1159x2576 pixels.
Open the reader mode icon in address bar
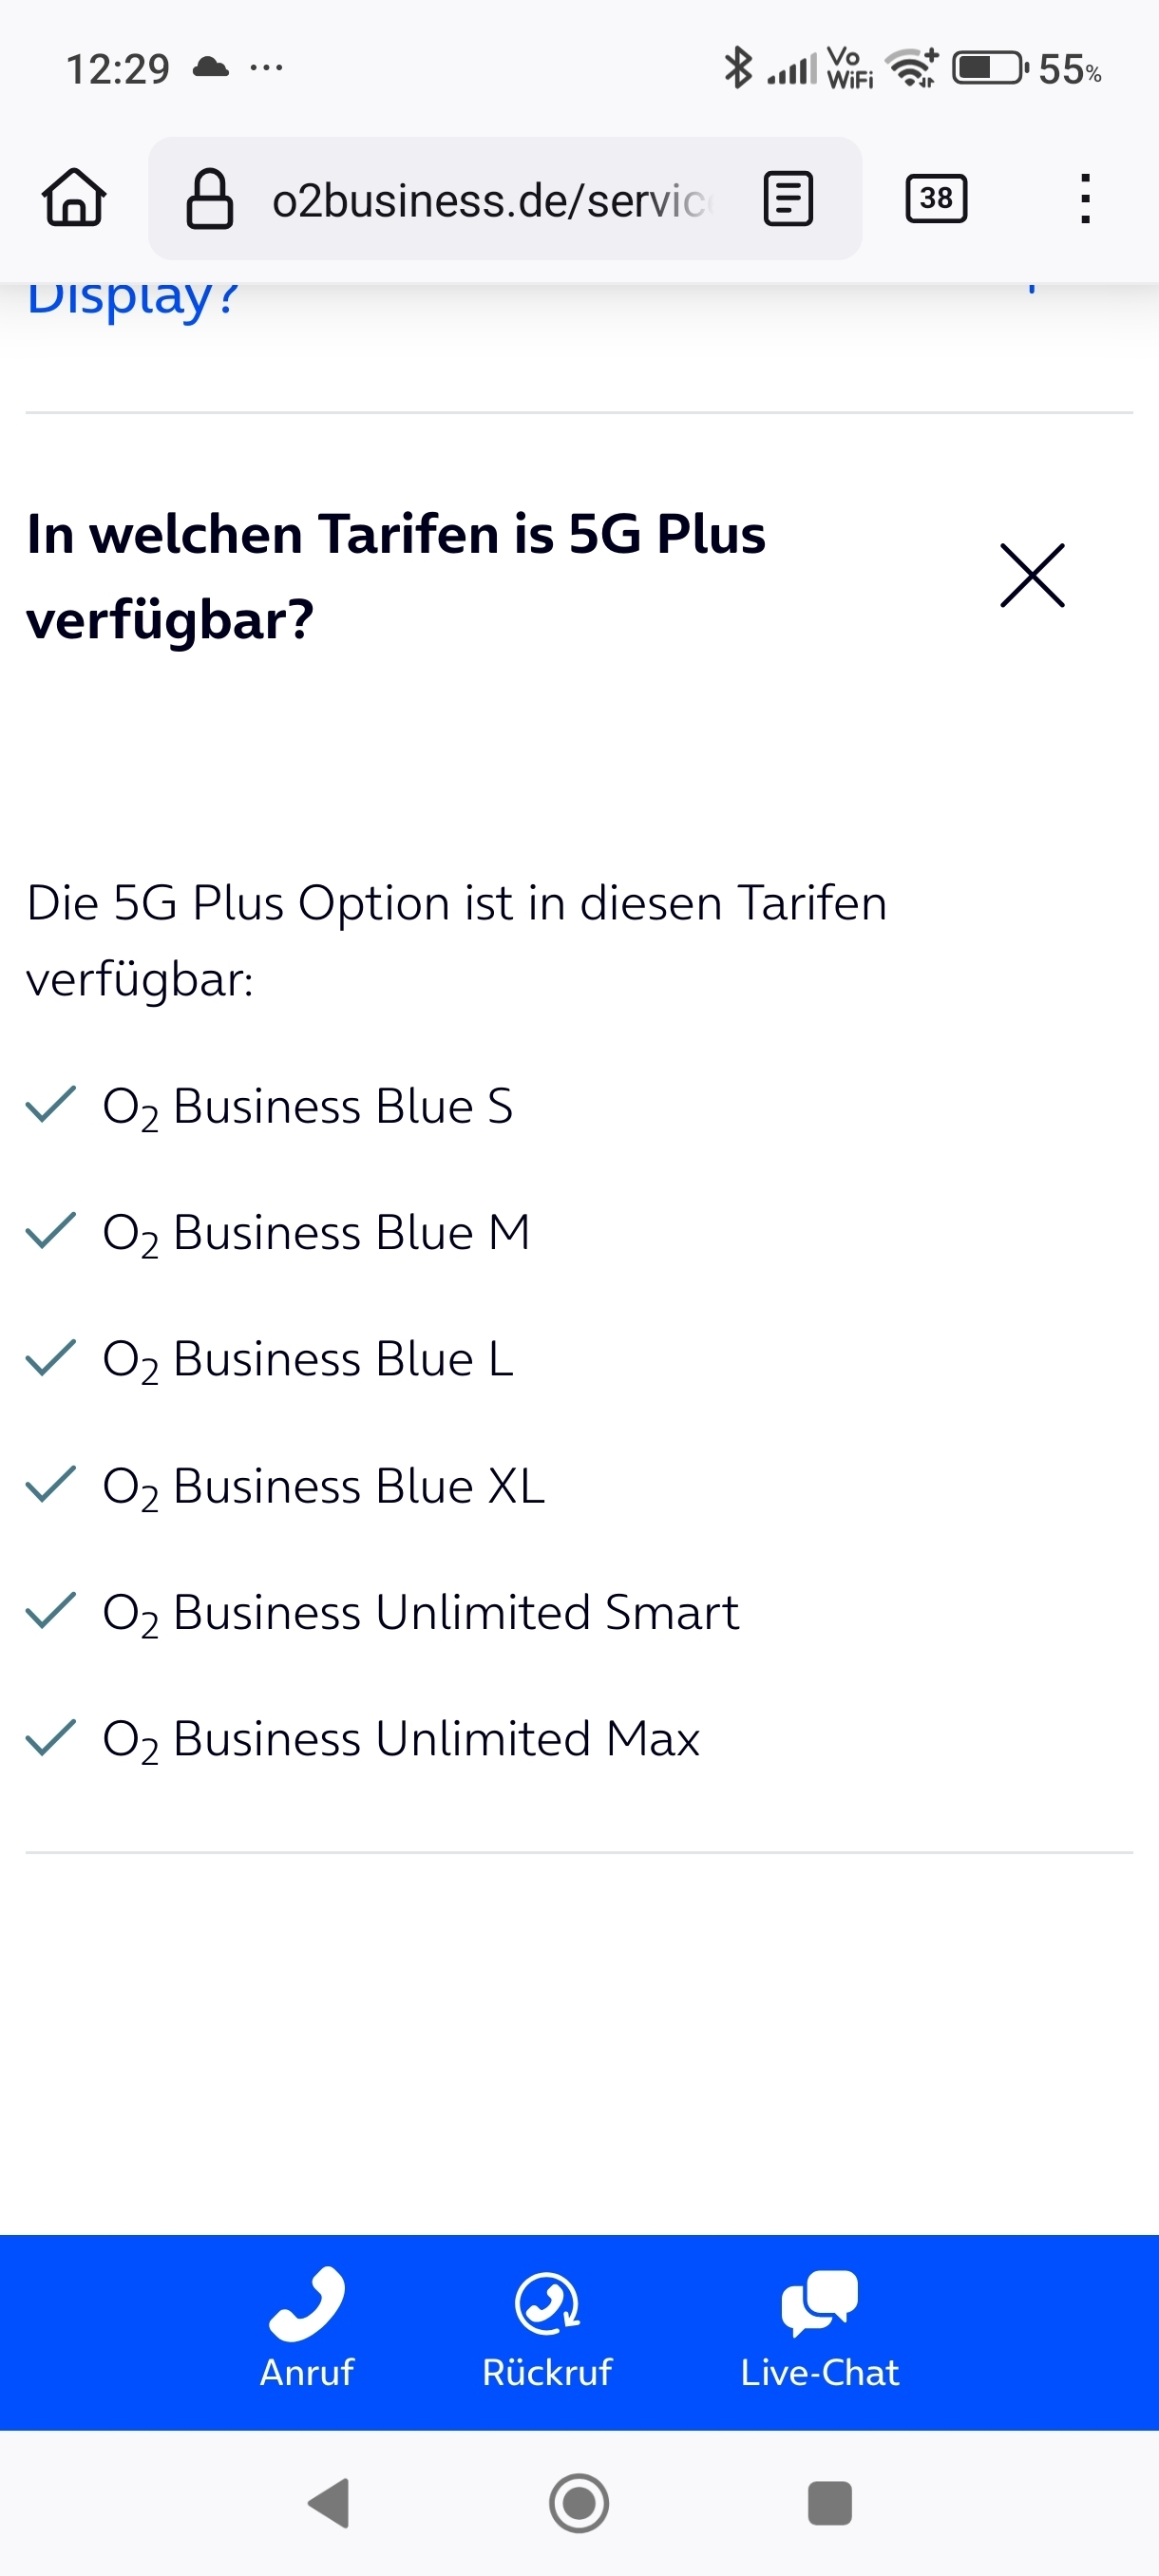[x=788, y=198]
